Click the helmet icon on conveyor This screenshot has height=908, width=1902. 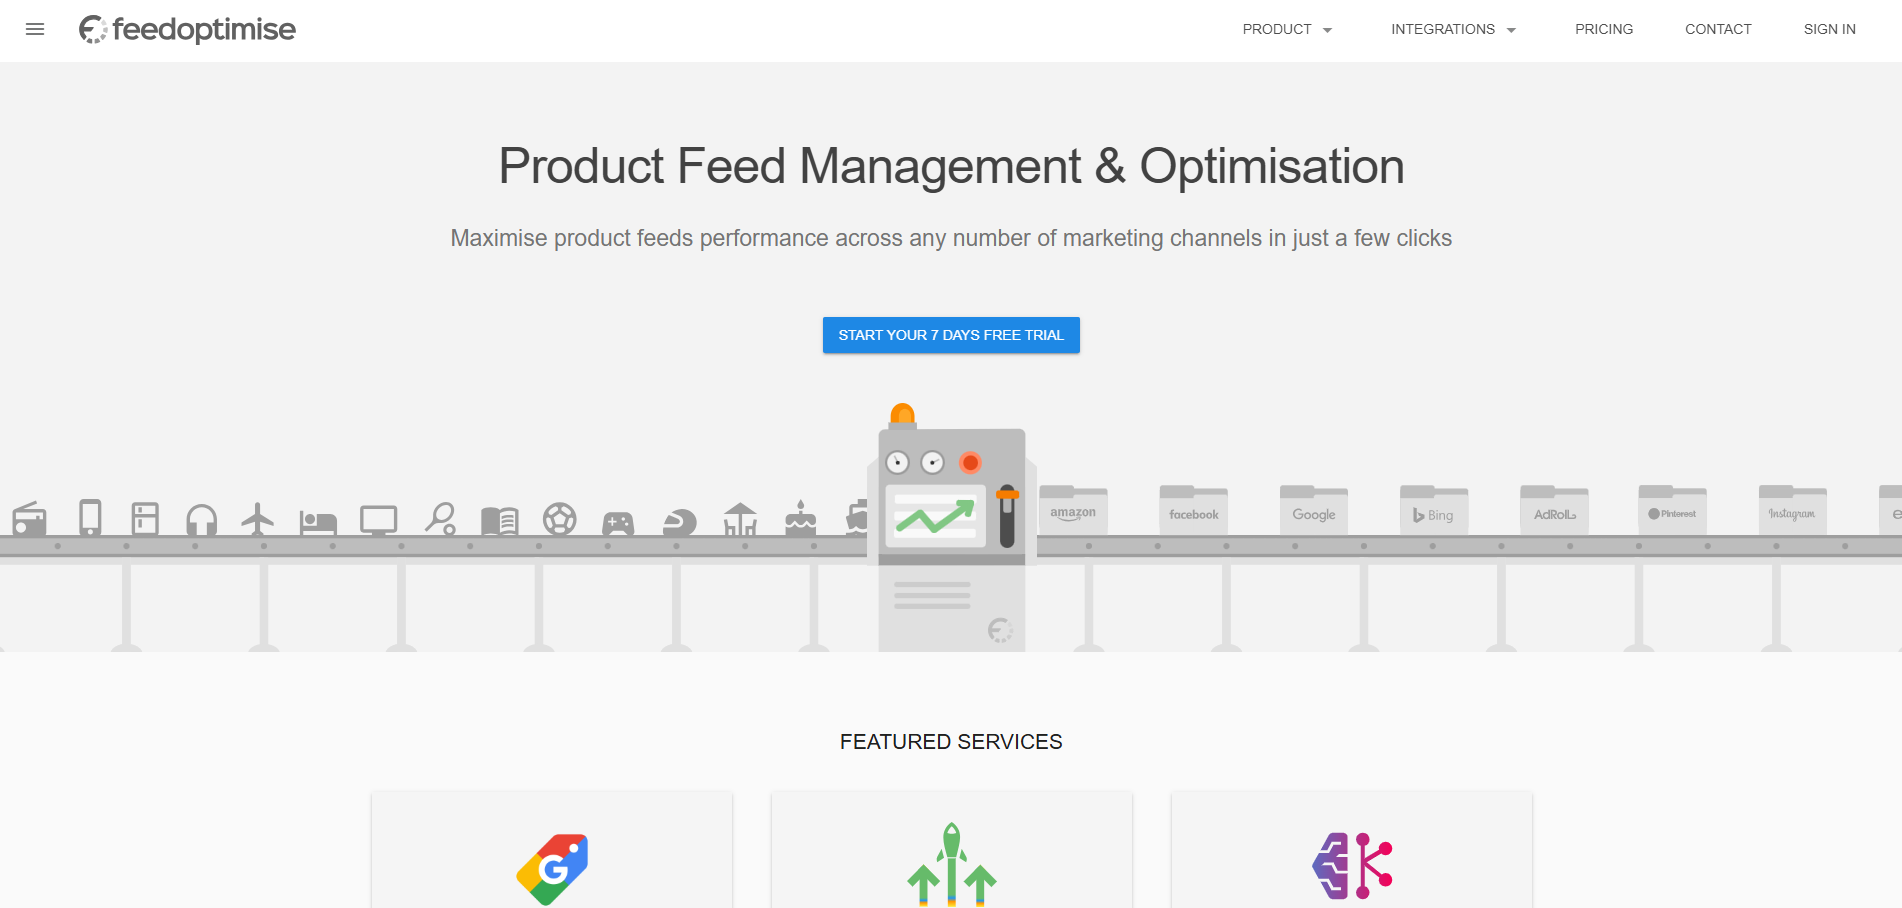pos(680,522)
